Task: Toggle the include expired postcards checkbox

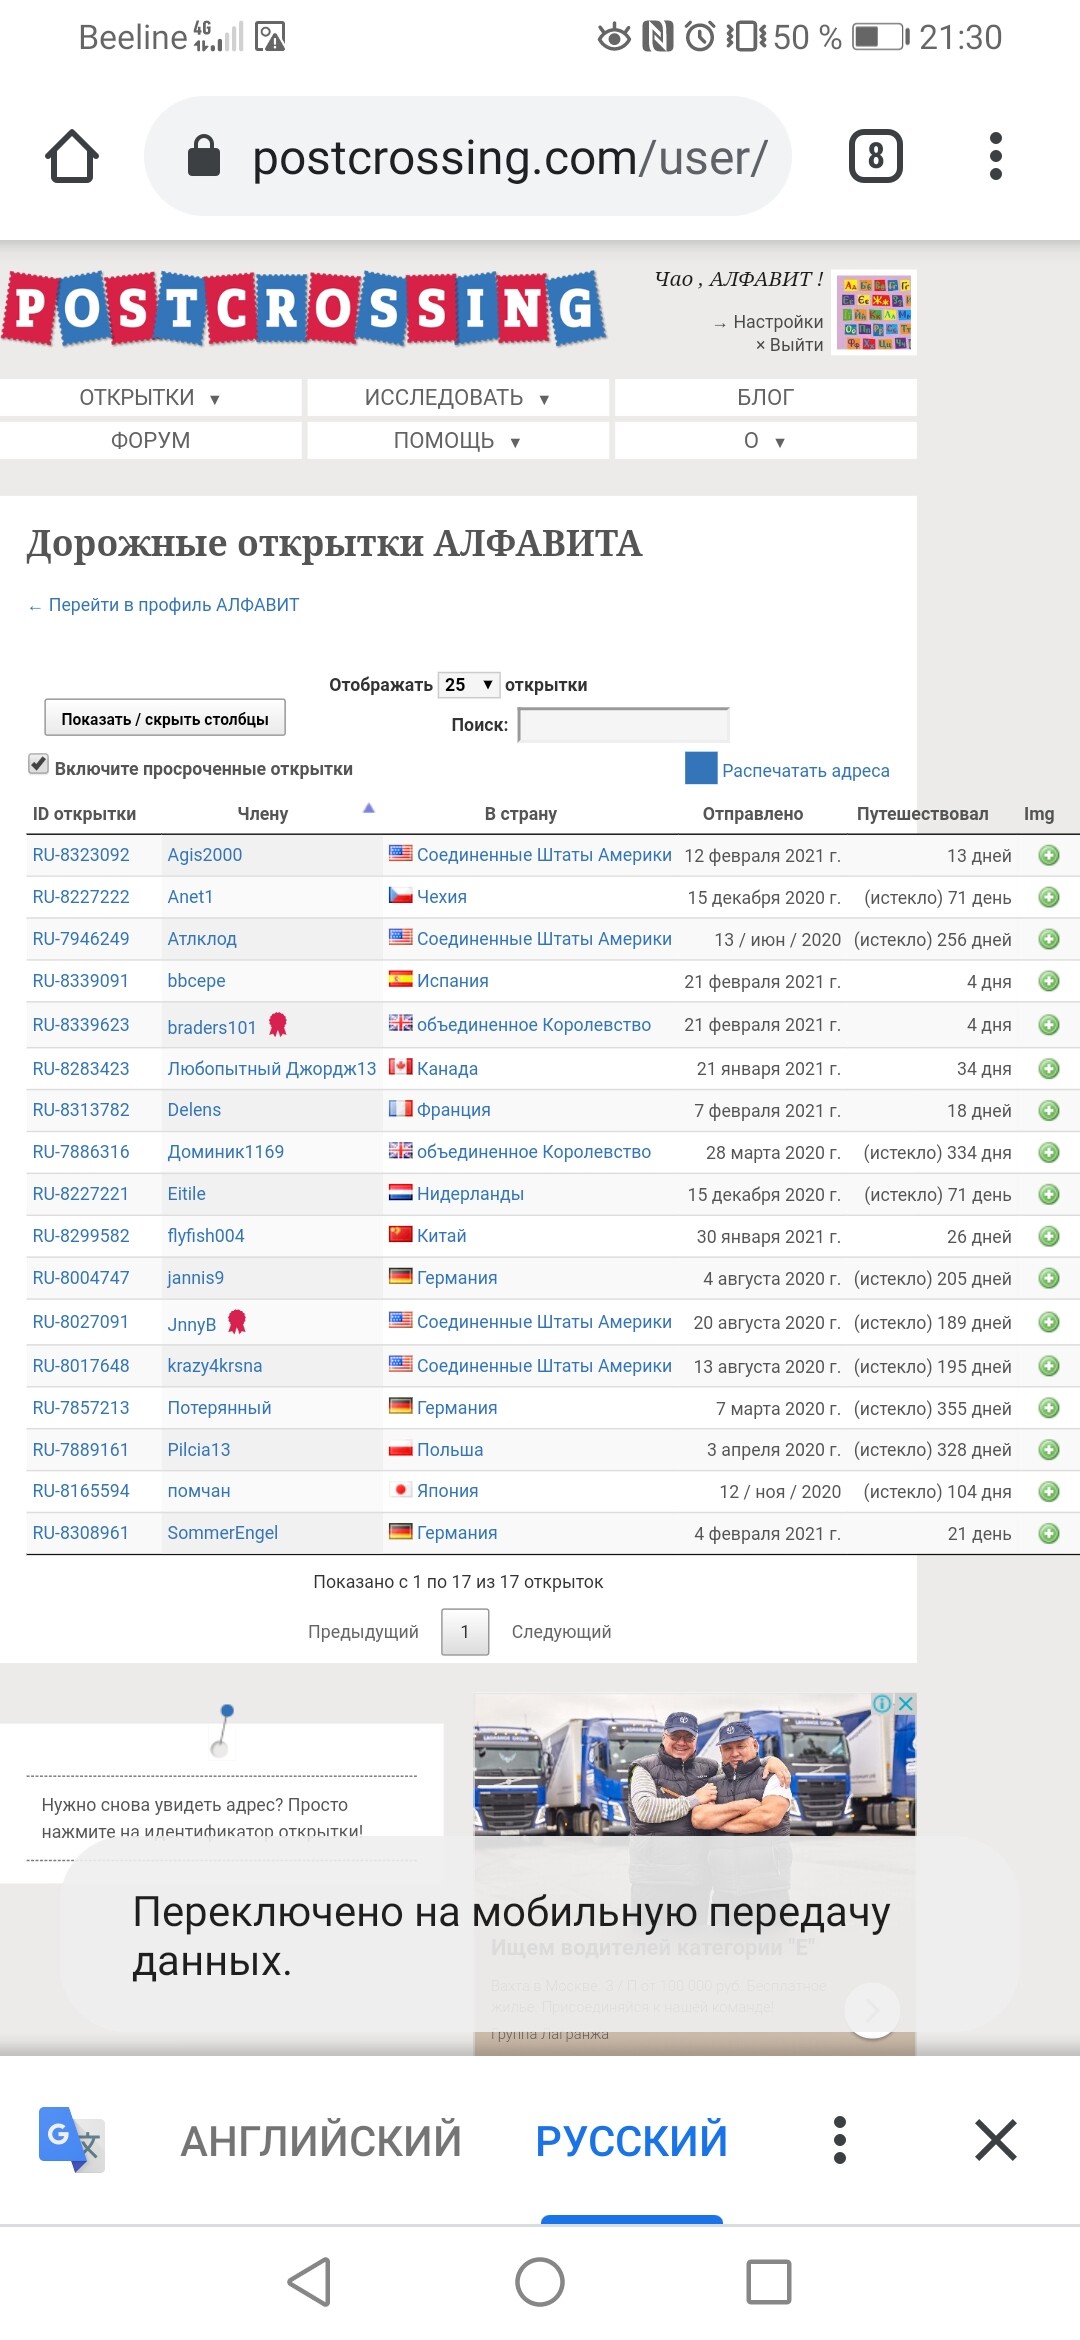Action: pyautogui.click(x=38, y=765)
